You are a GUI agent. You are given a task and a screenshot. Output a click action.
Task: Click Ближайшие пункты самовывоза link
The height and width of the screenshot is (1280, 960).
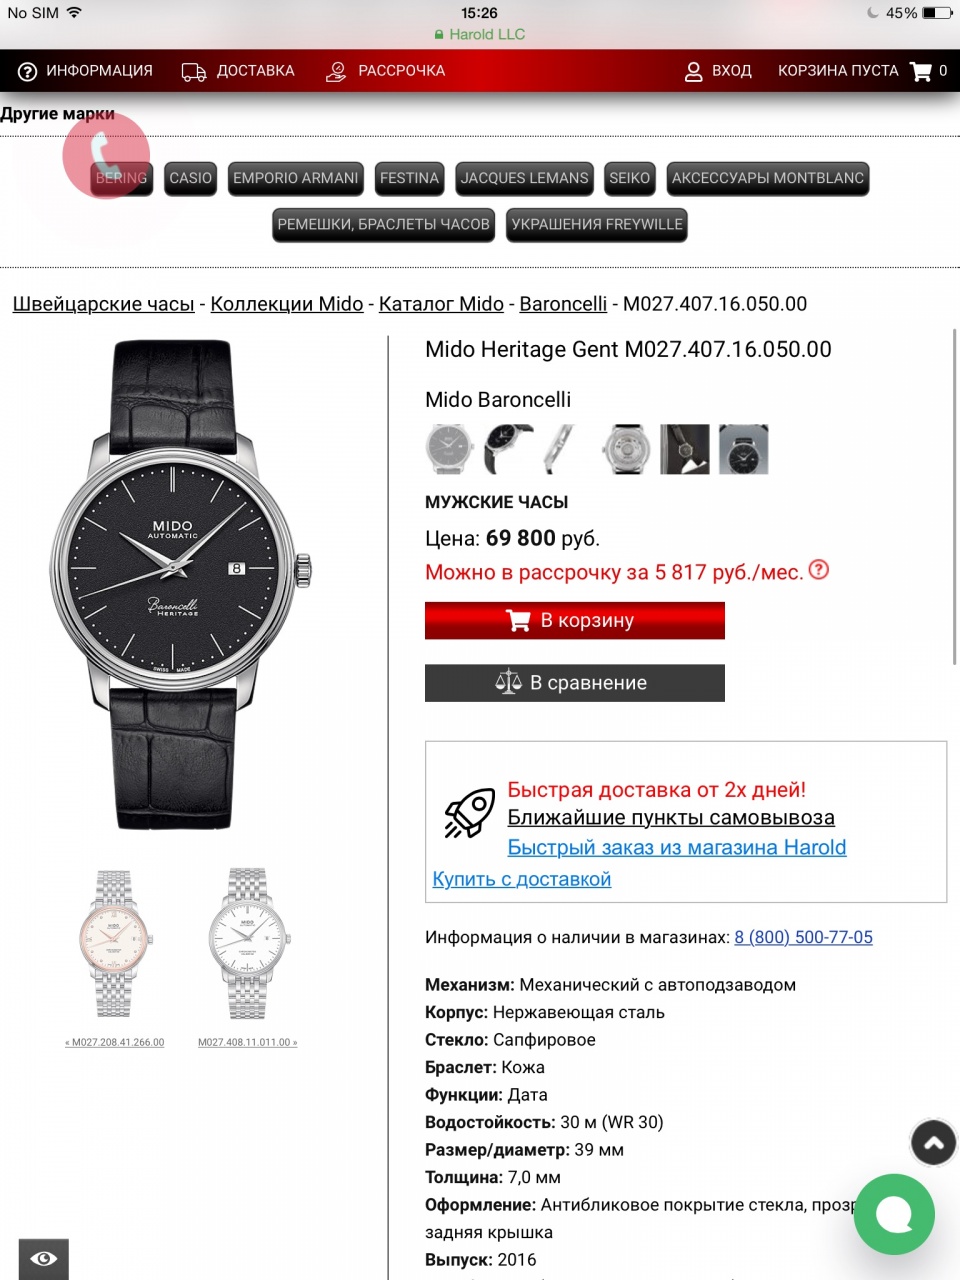[671, 818]
